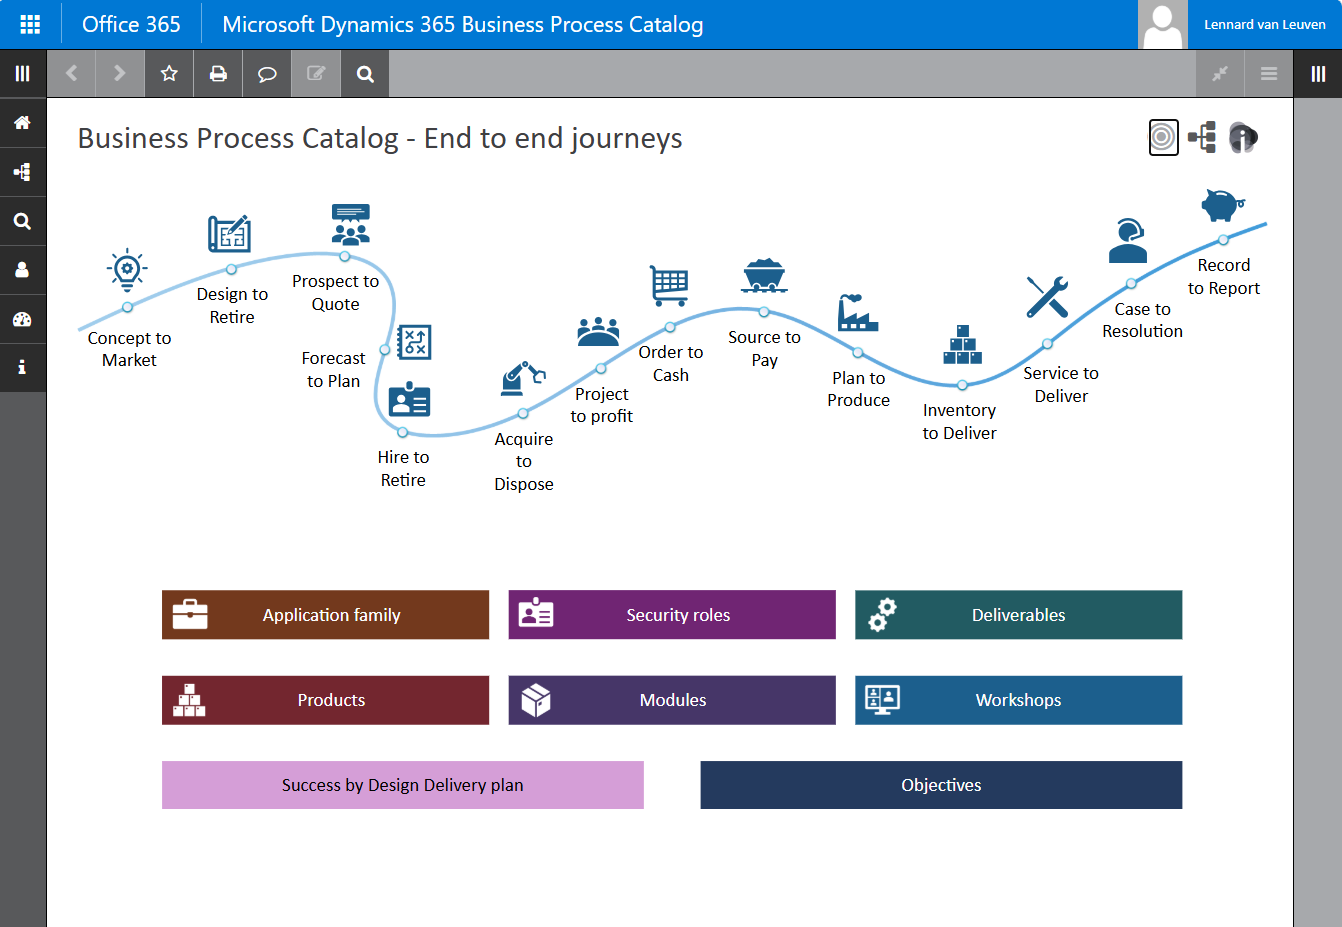Open the Office 365 app launcher grid
The width and height of the screenshot is (1342, 927).
pos(30,24)
